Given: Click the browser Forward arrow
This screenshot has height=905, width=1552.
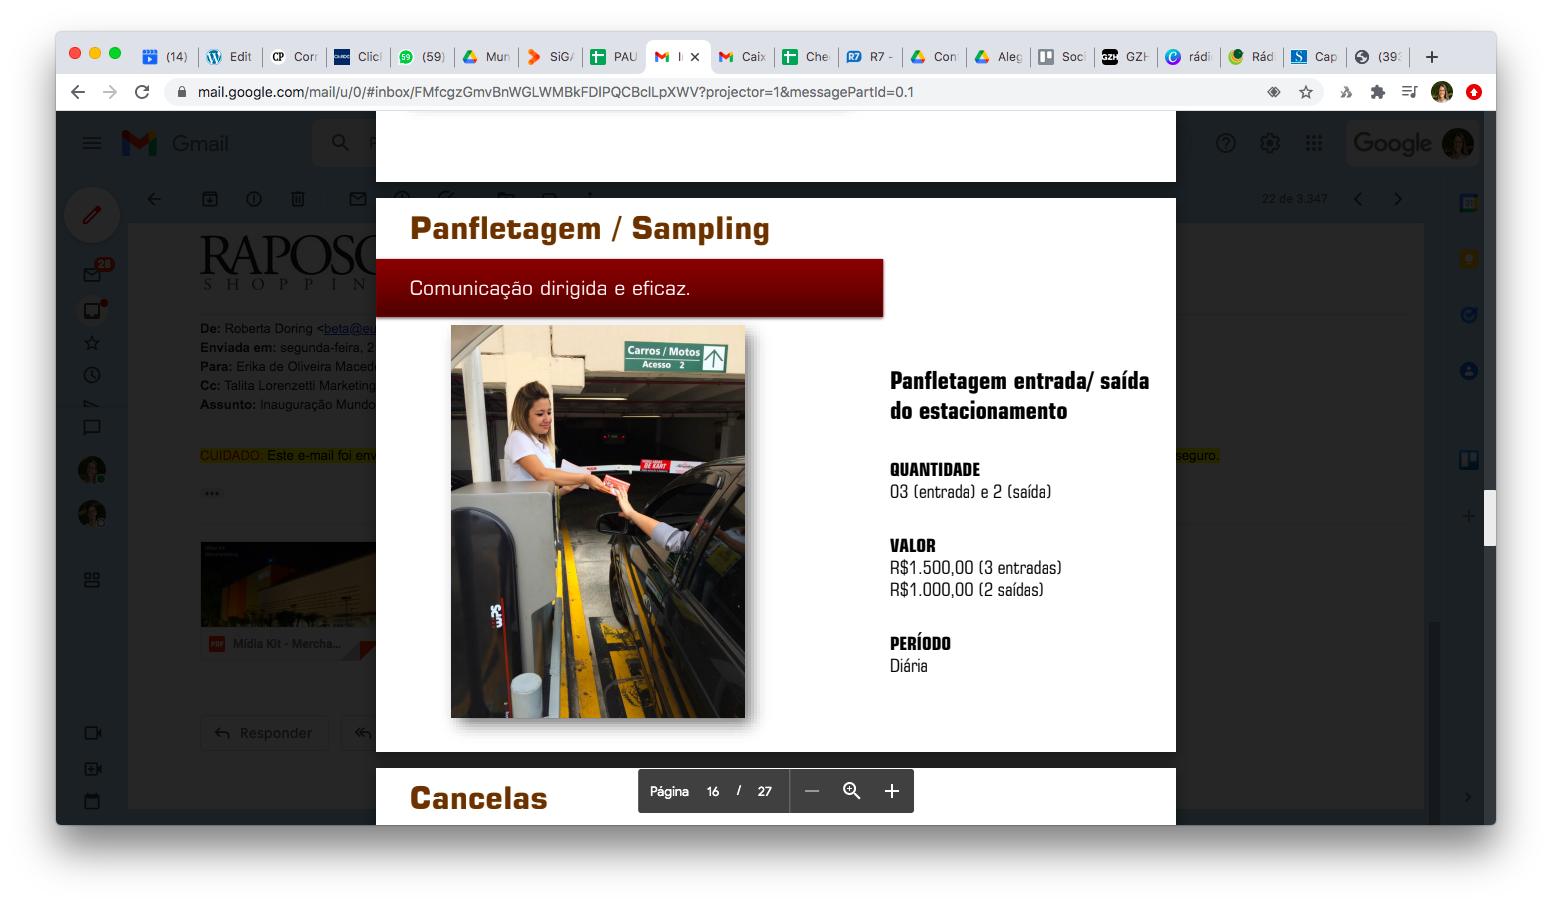Looking at the screenshot, I should tap(110, 92).
